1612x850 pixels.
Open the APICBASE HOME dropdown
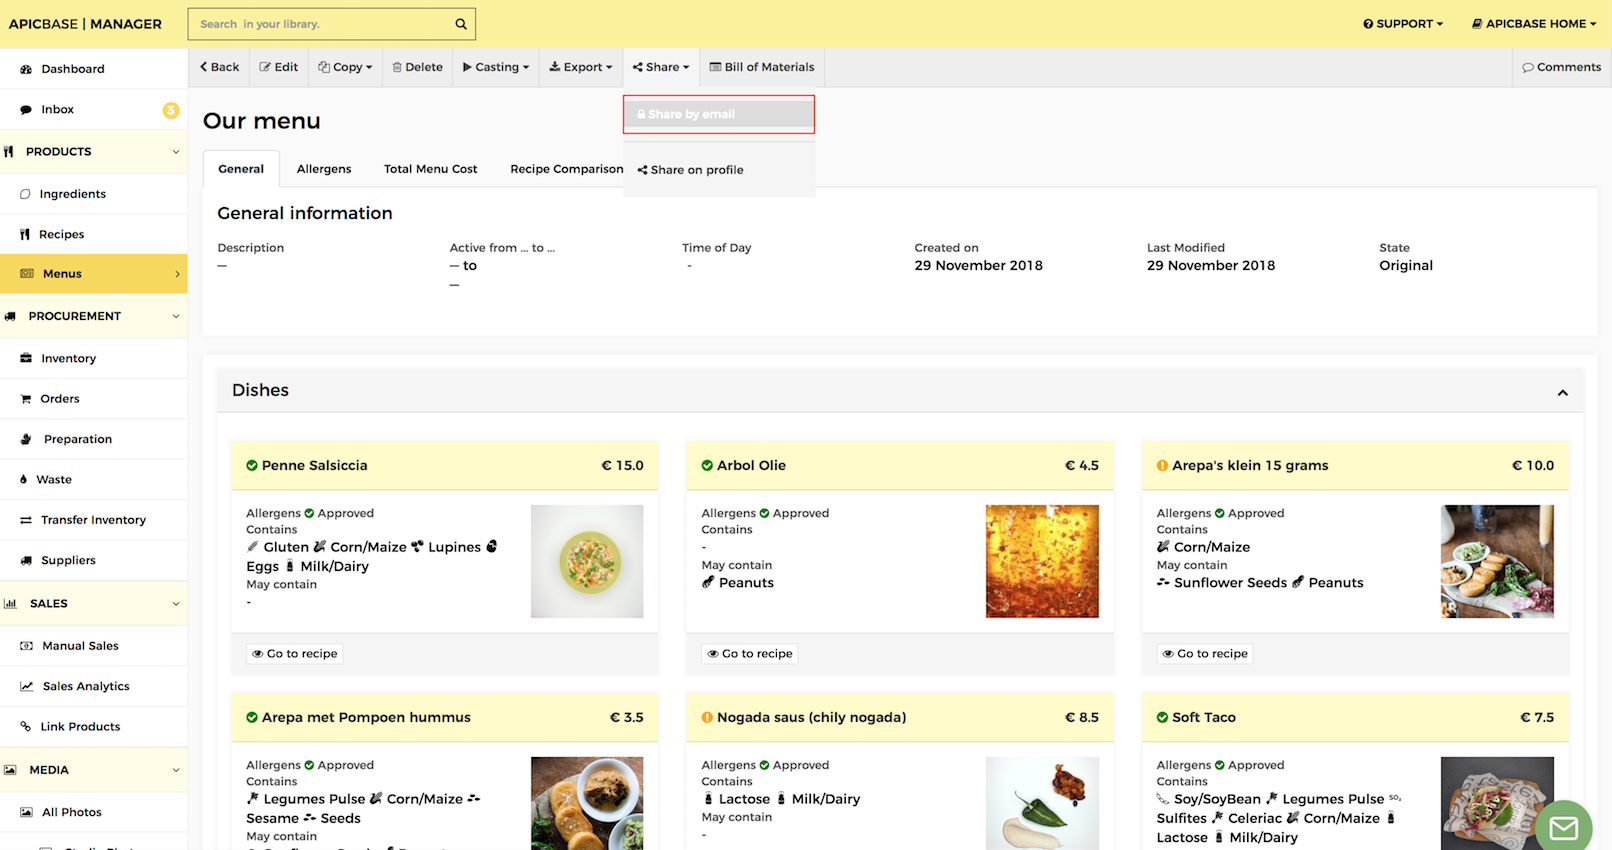click(1534, 24)
